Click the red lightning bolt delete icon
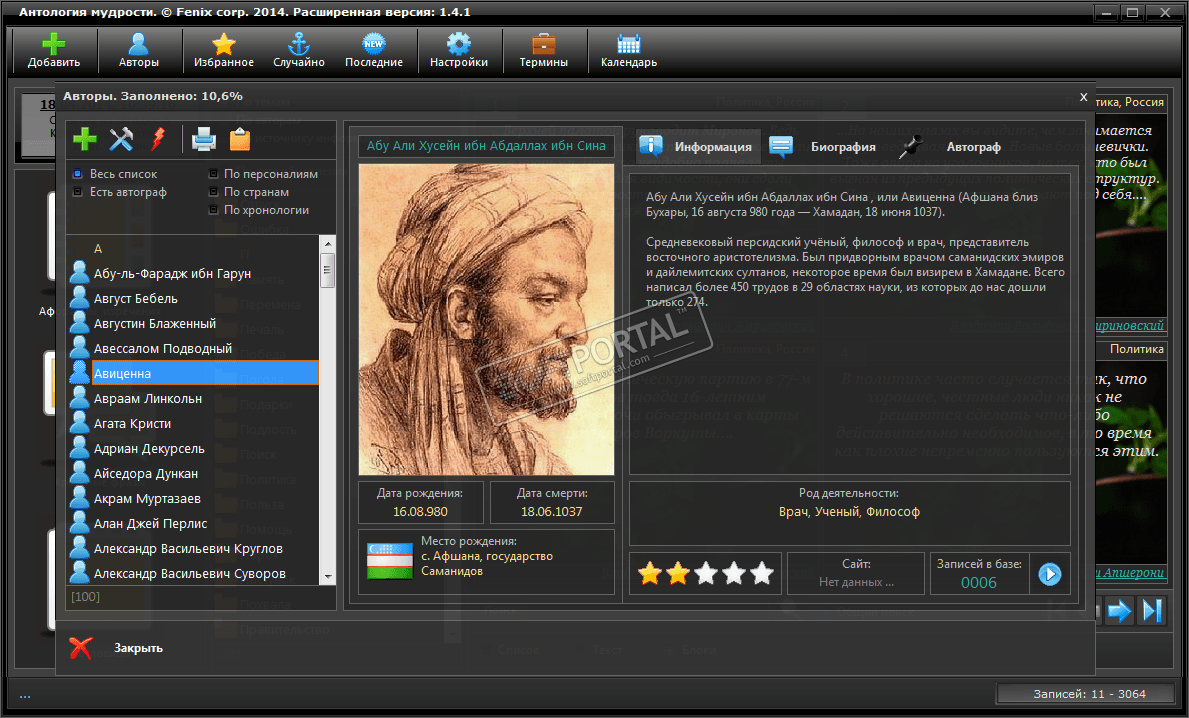Screen dimensions: 1189x718 [x=157, y=138]
